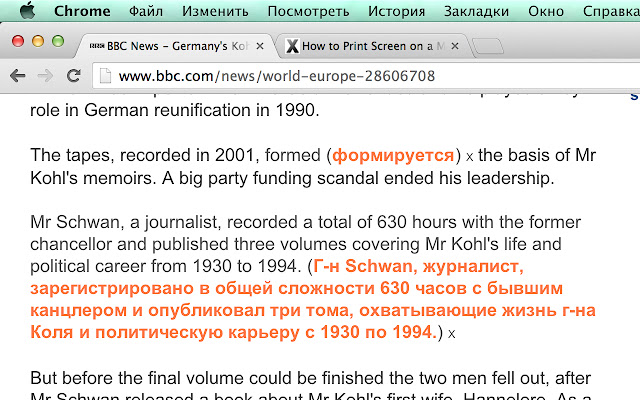Open the Chrome application menu
640x400 pixels.
click(82, 11)
